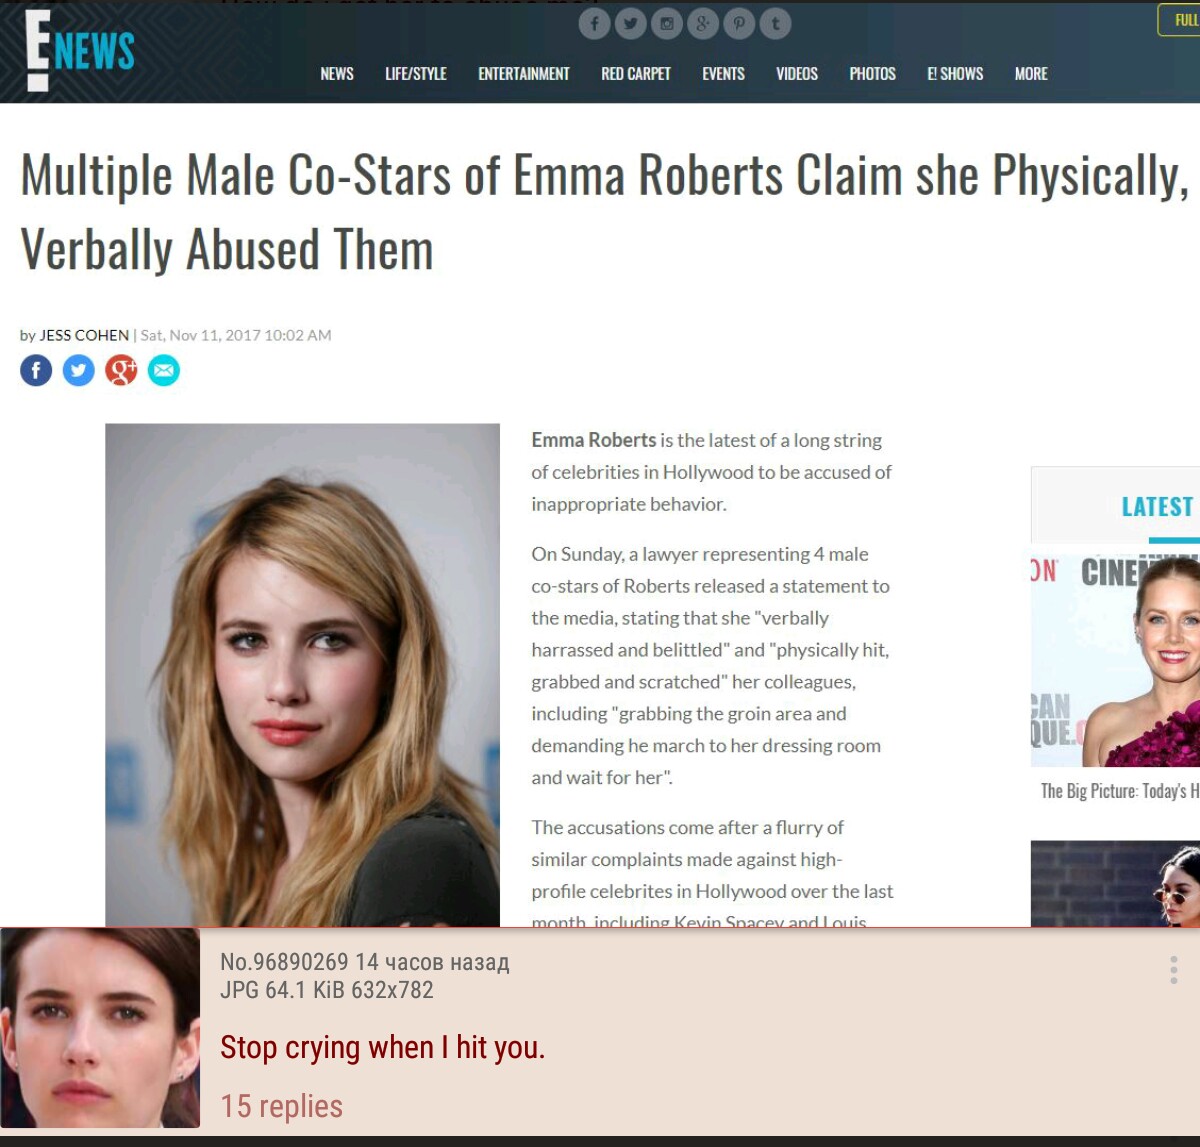Screen dimensions: 1200x1147
Task: Click the E! News logo
Action: (x=80, y=50)
